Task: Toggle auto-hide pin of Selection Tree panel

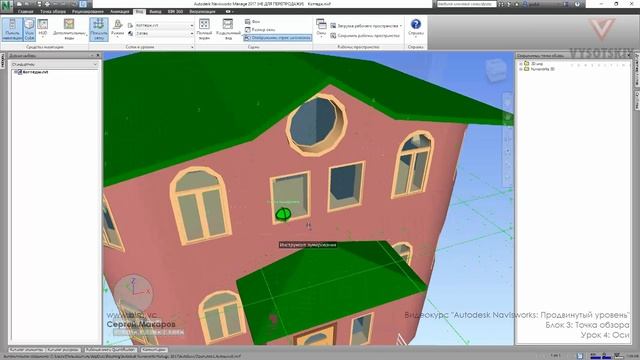Action: 92,55
